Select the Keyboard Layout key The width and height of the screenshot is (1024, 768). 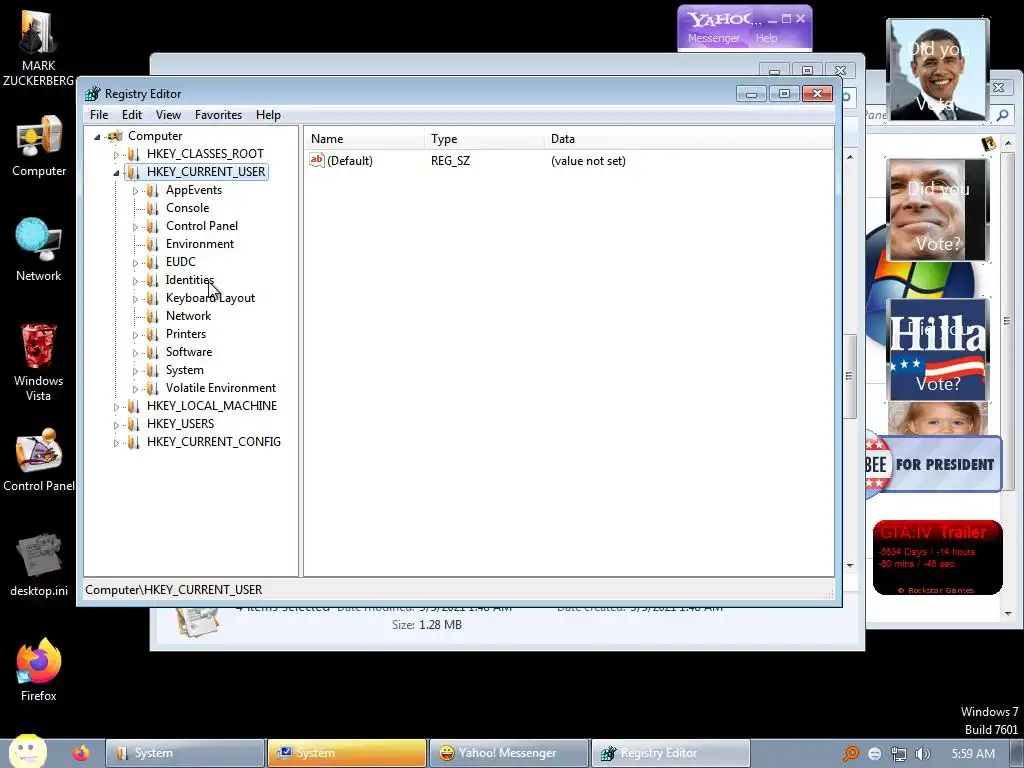210,298
